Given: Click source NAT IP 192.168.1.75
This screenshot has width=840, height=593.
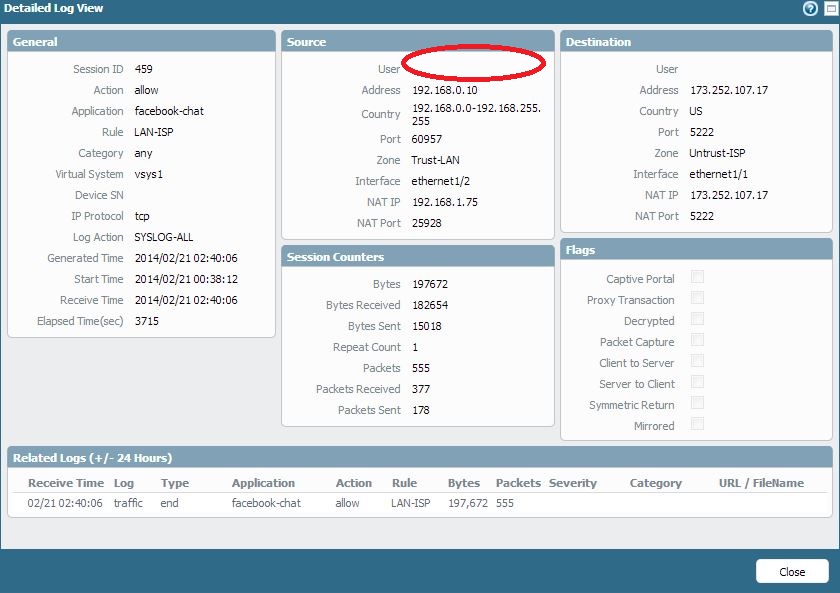Looking at the screenshot, I should click(445, 202).
